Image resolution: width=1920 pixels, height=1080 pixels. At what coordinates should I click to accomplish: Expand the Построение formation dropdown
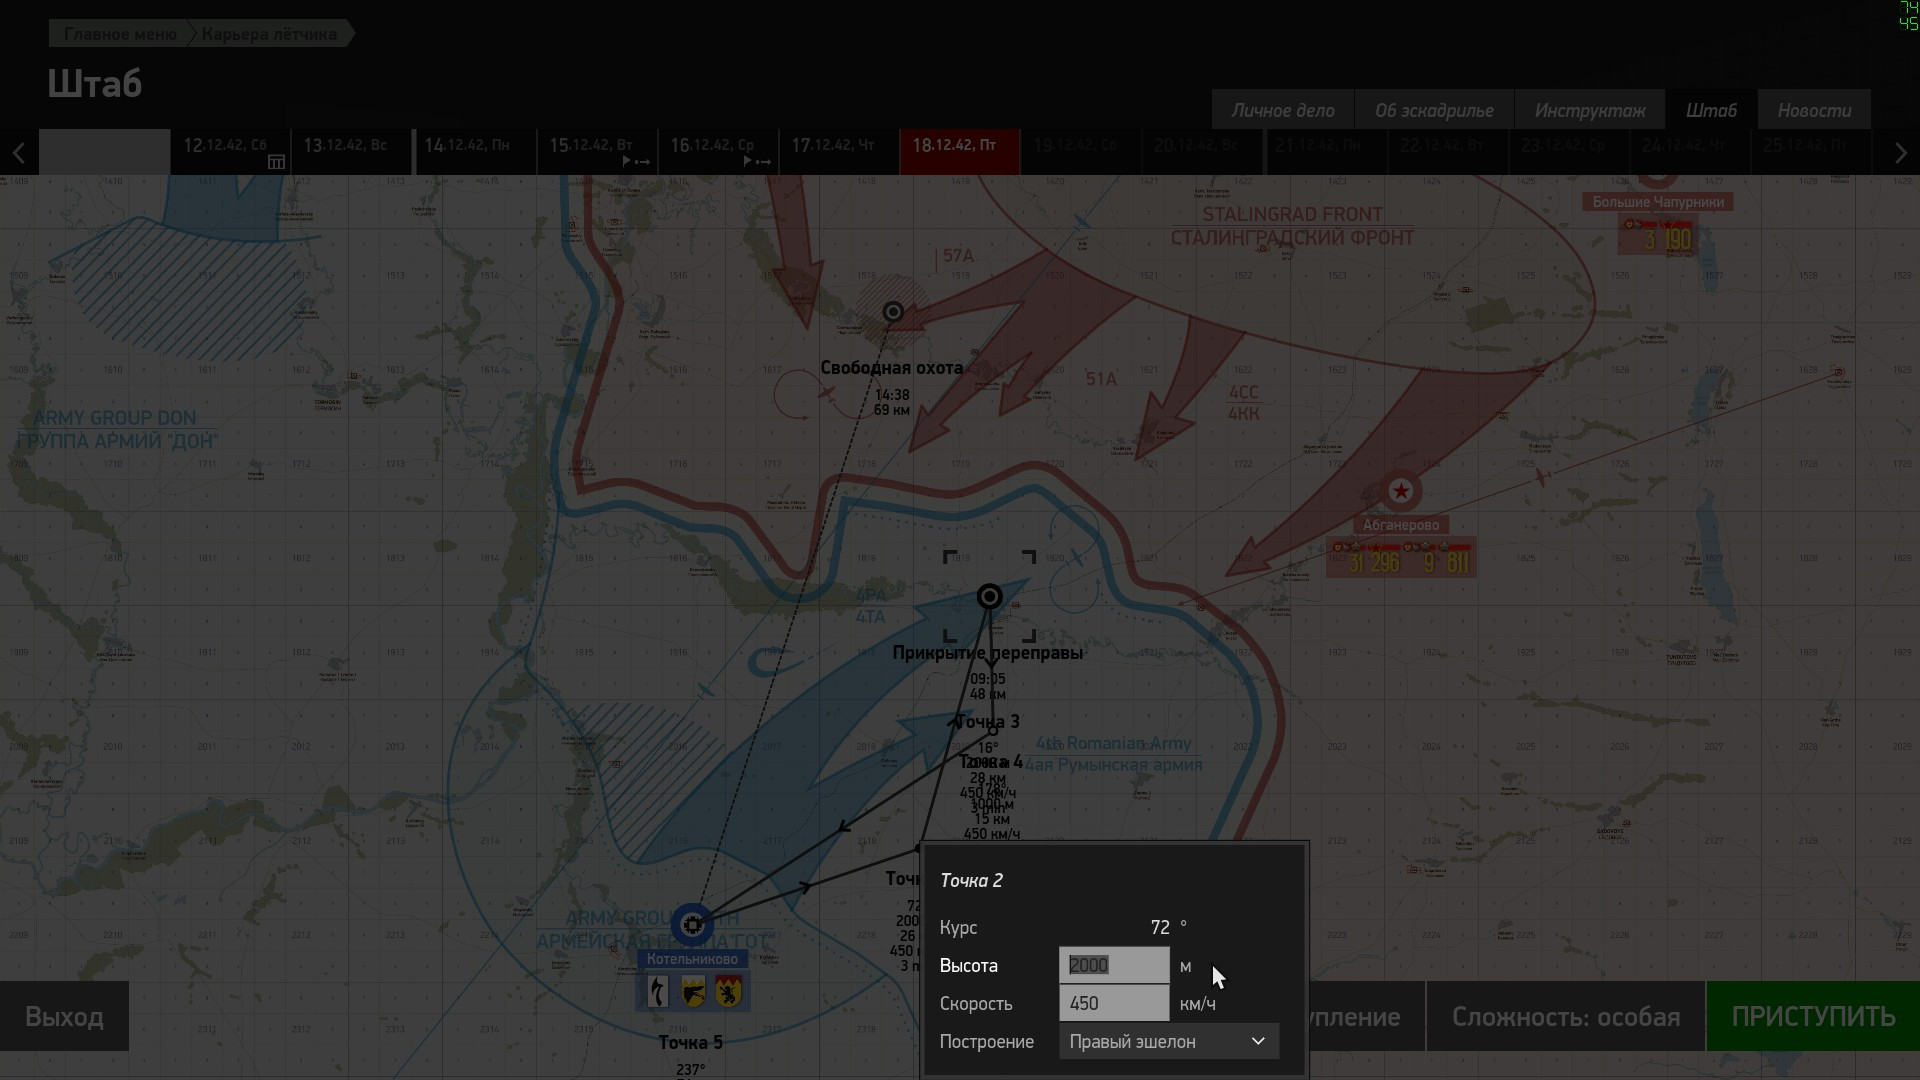click(1168, 1041)
